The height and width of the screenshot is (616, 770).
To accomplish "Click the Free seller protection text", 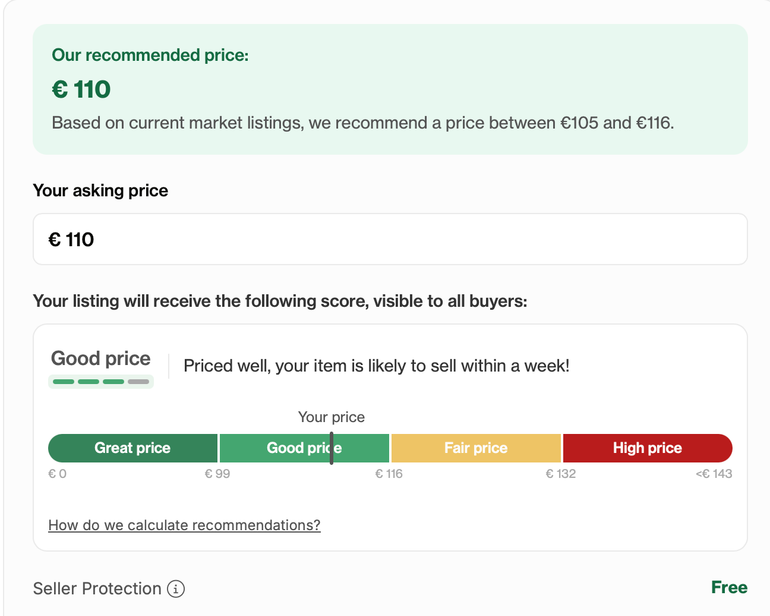I will (729, 588).
